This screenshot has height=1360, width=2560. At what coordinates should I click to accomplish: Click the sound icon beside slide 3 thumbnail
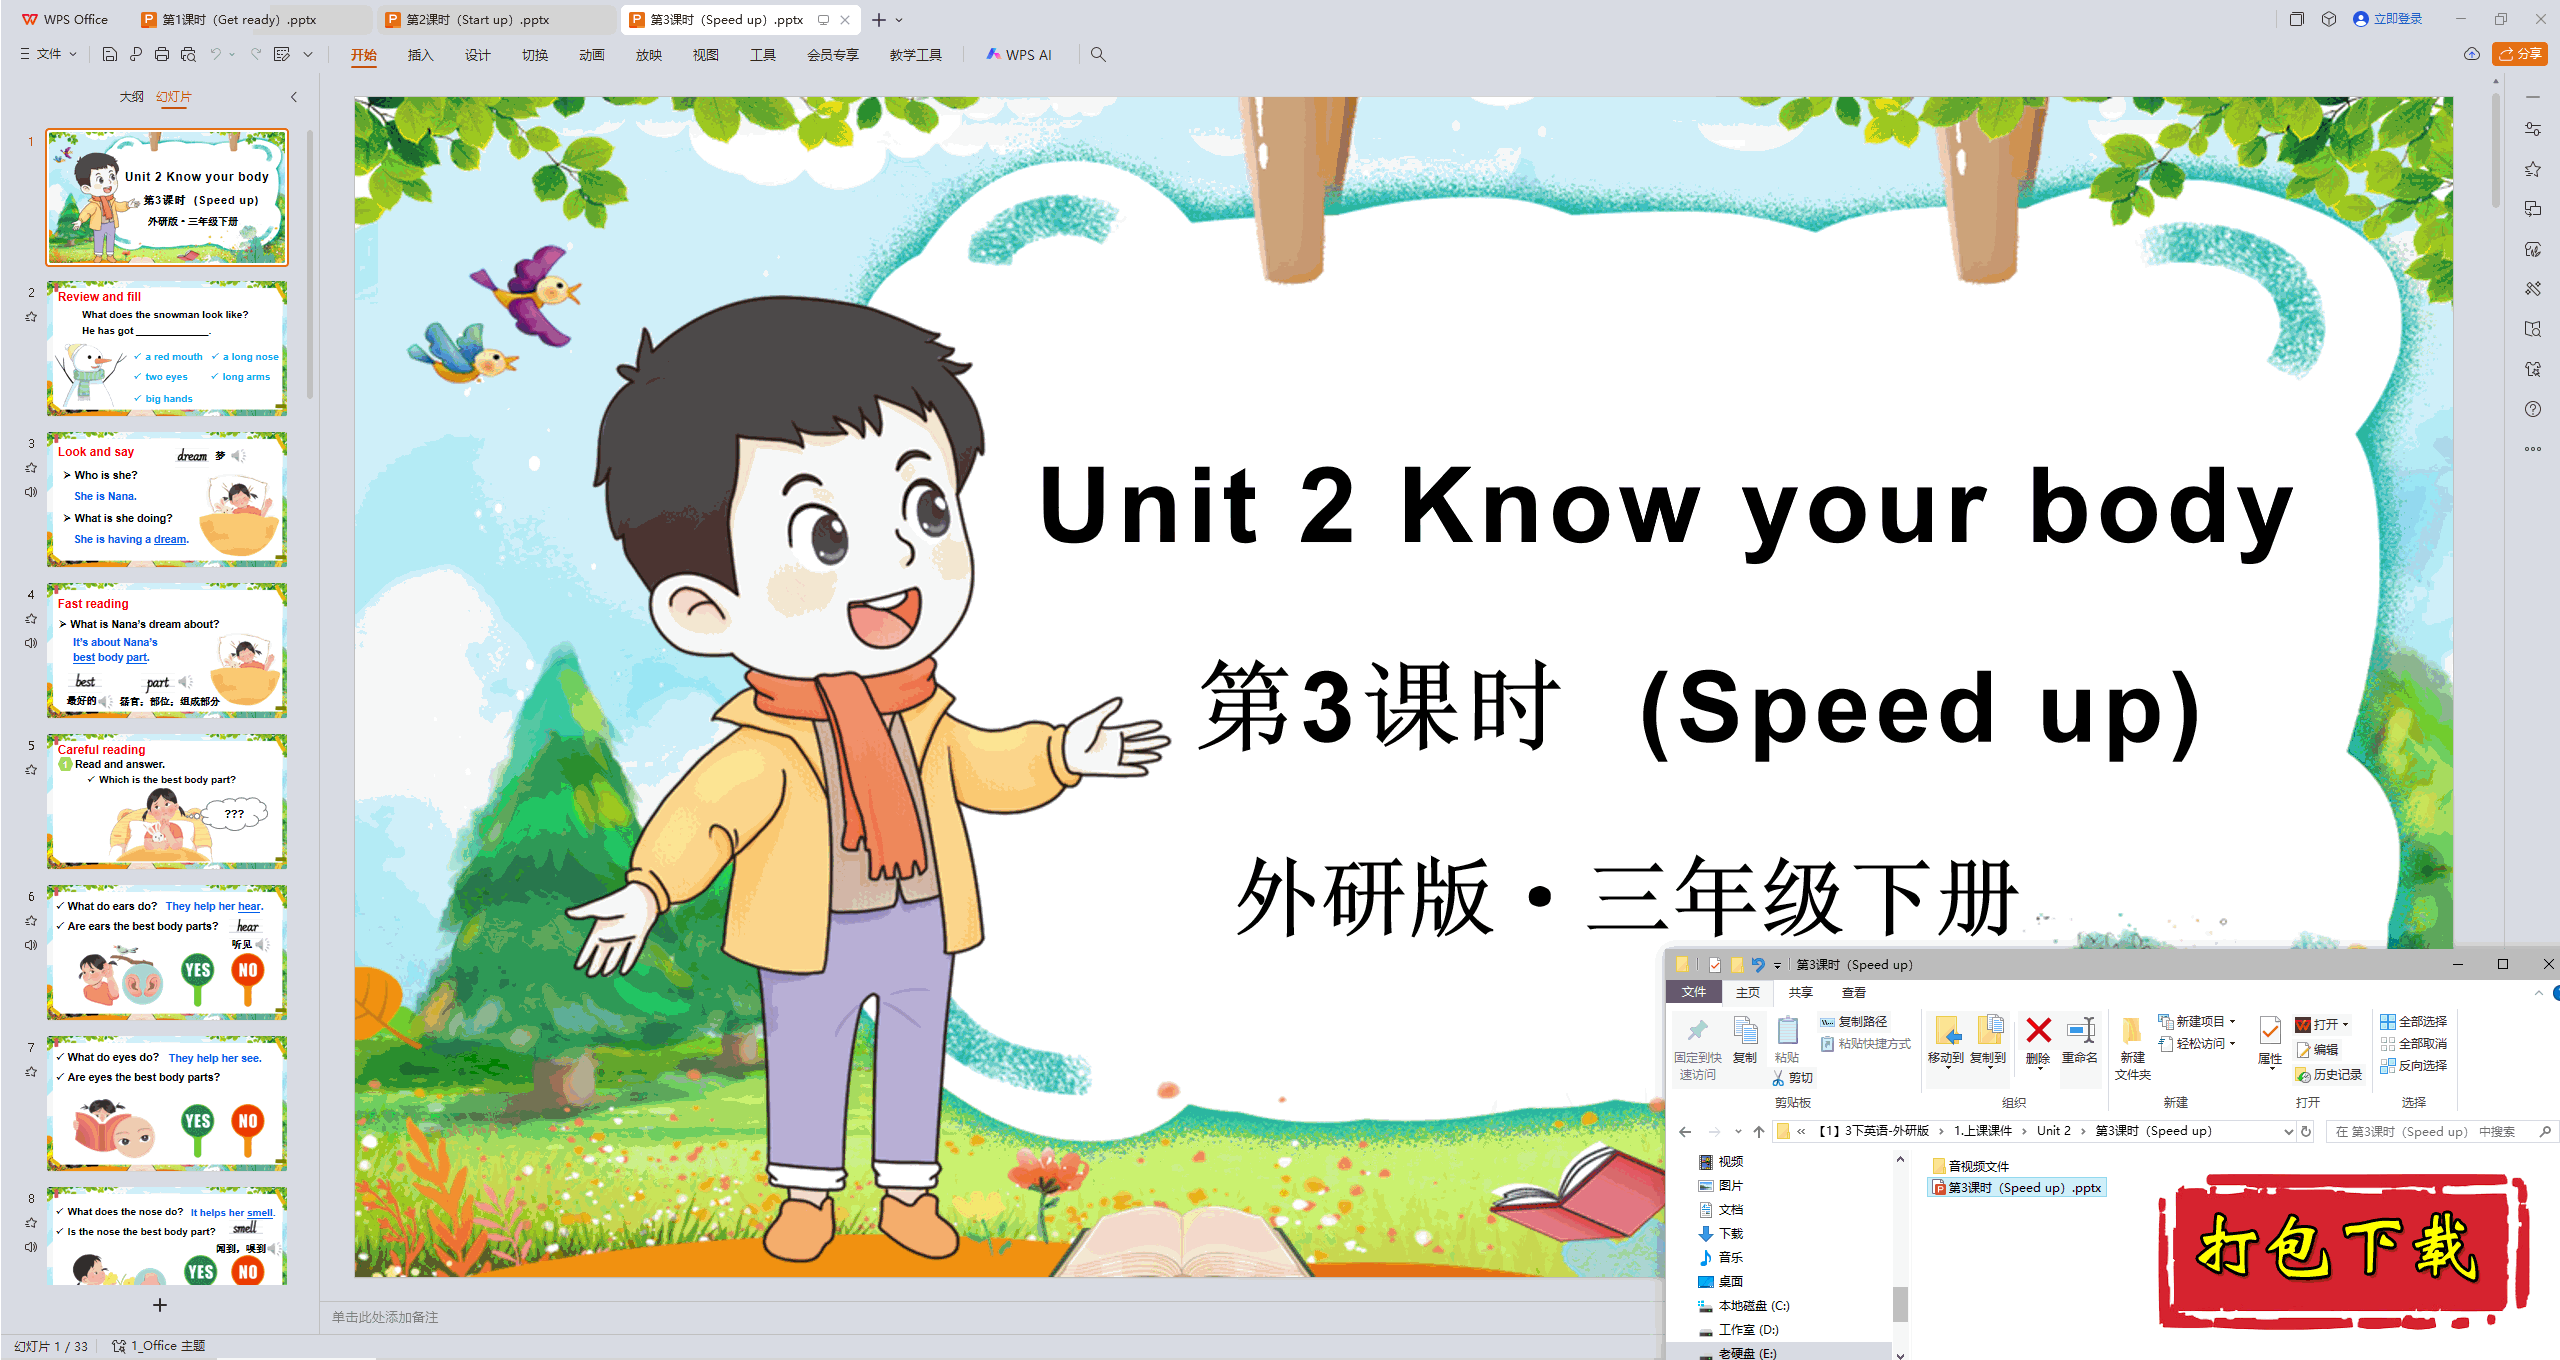pyautogui.click(x=31, y=492)
